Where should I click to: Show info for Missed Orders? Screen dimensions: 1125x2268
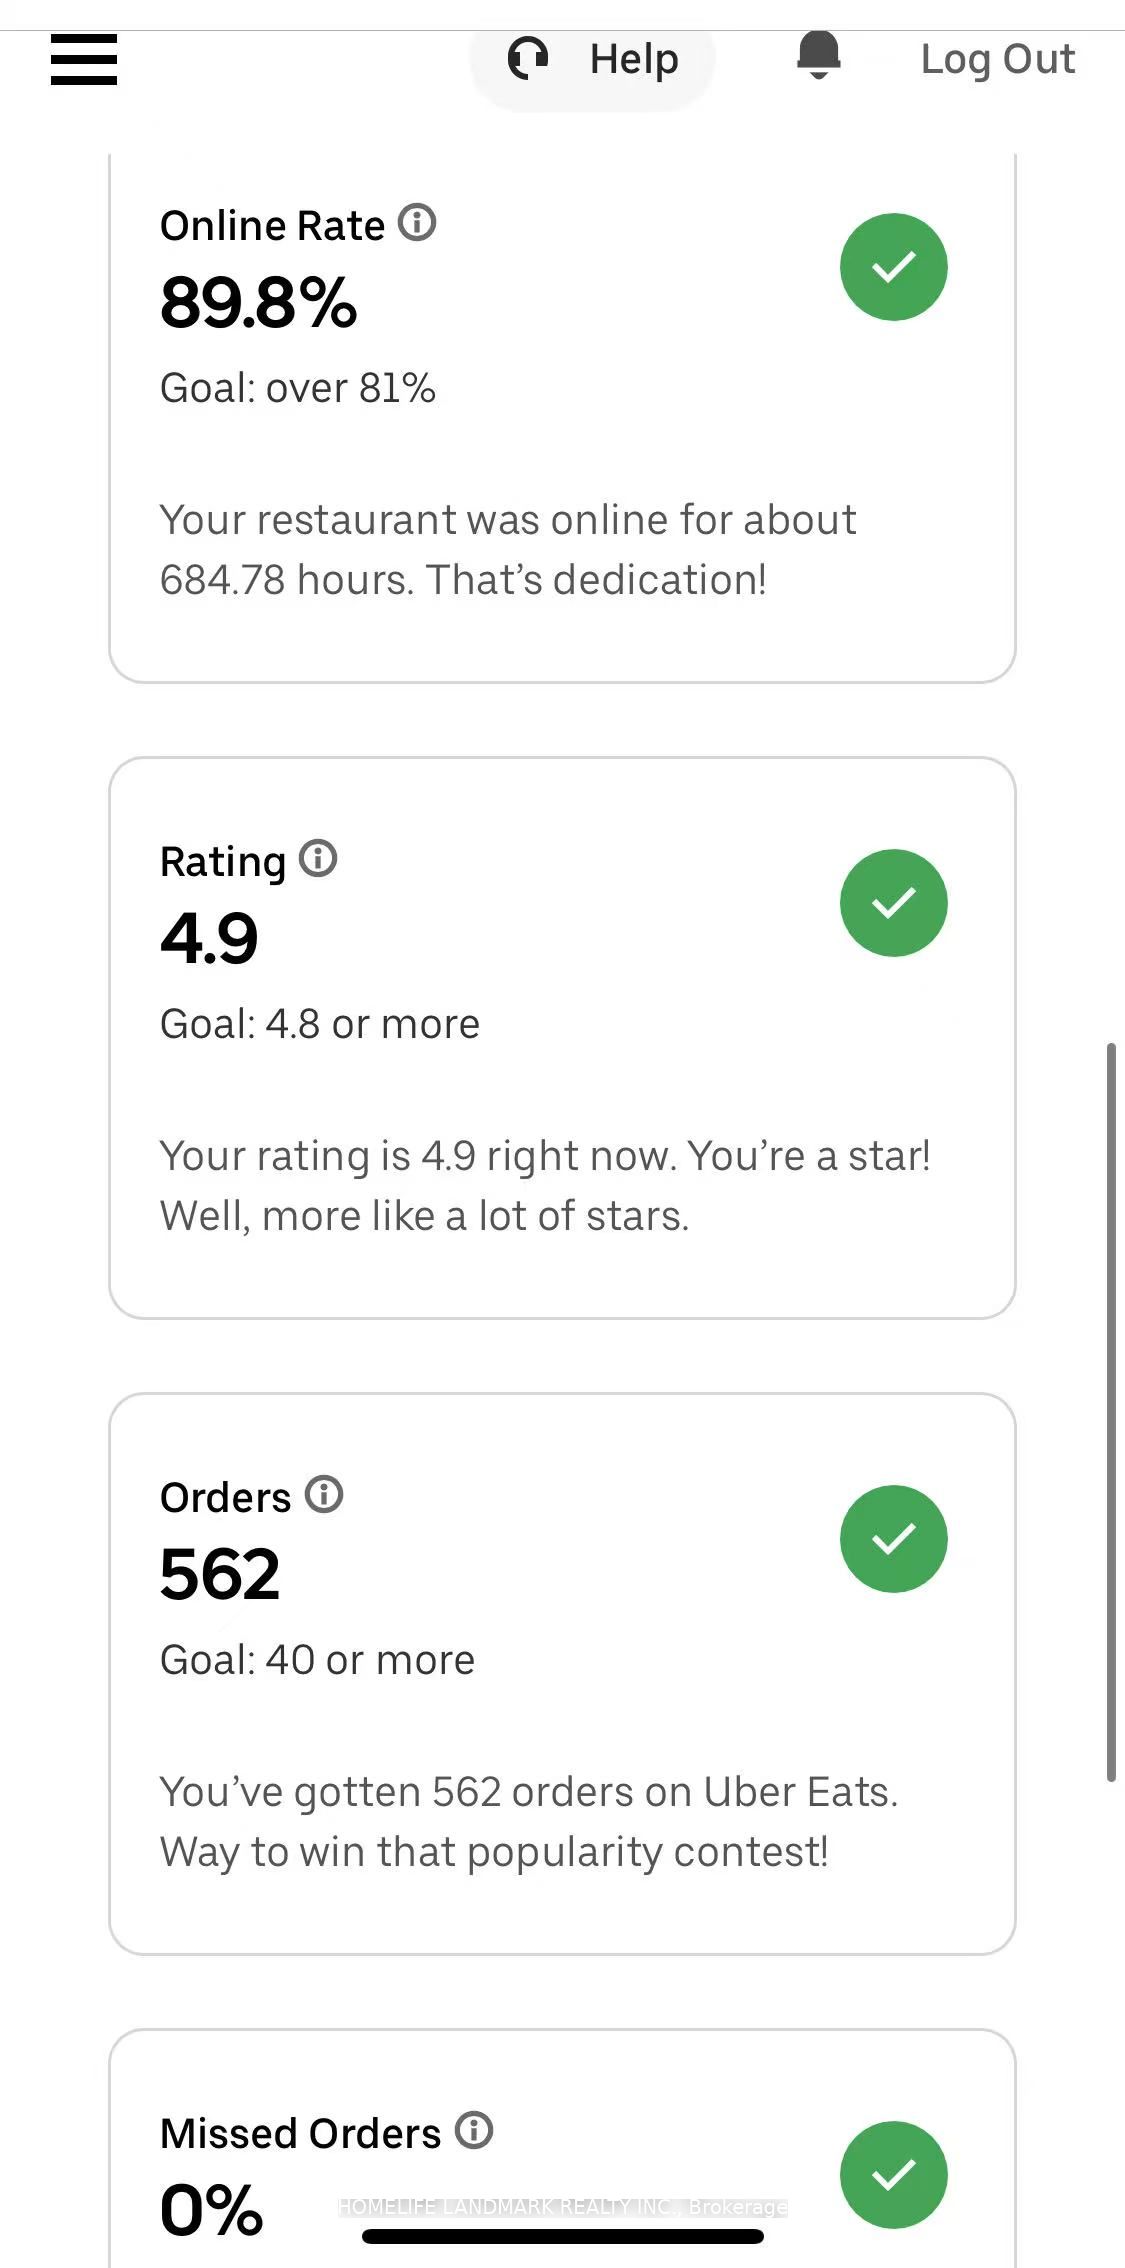pyautogui.click(x=474, y=2130)
